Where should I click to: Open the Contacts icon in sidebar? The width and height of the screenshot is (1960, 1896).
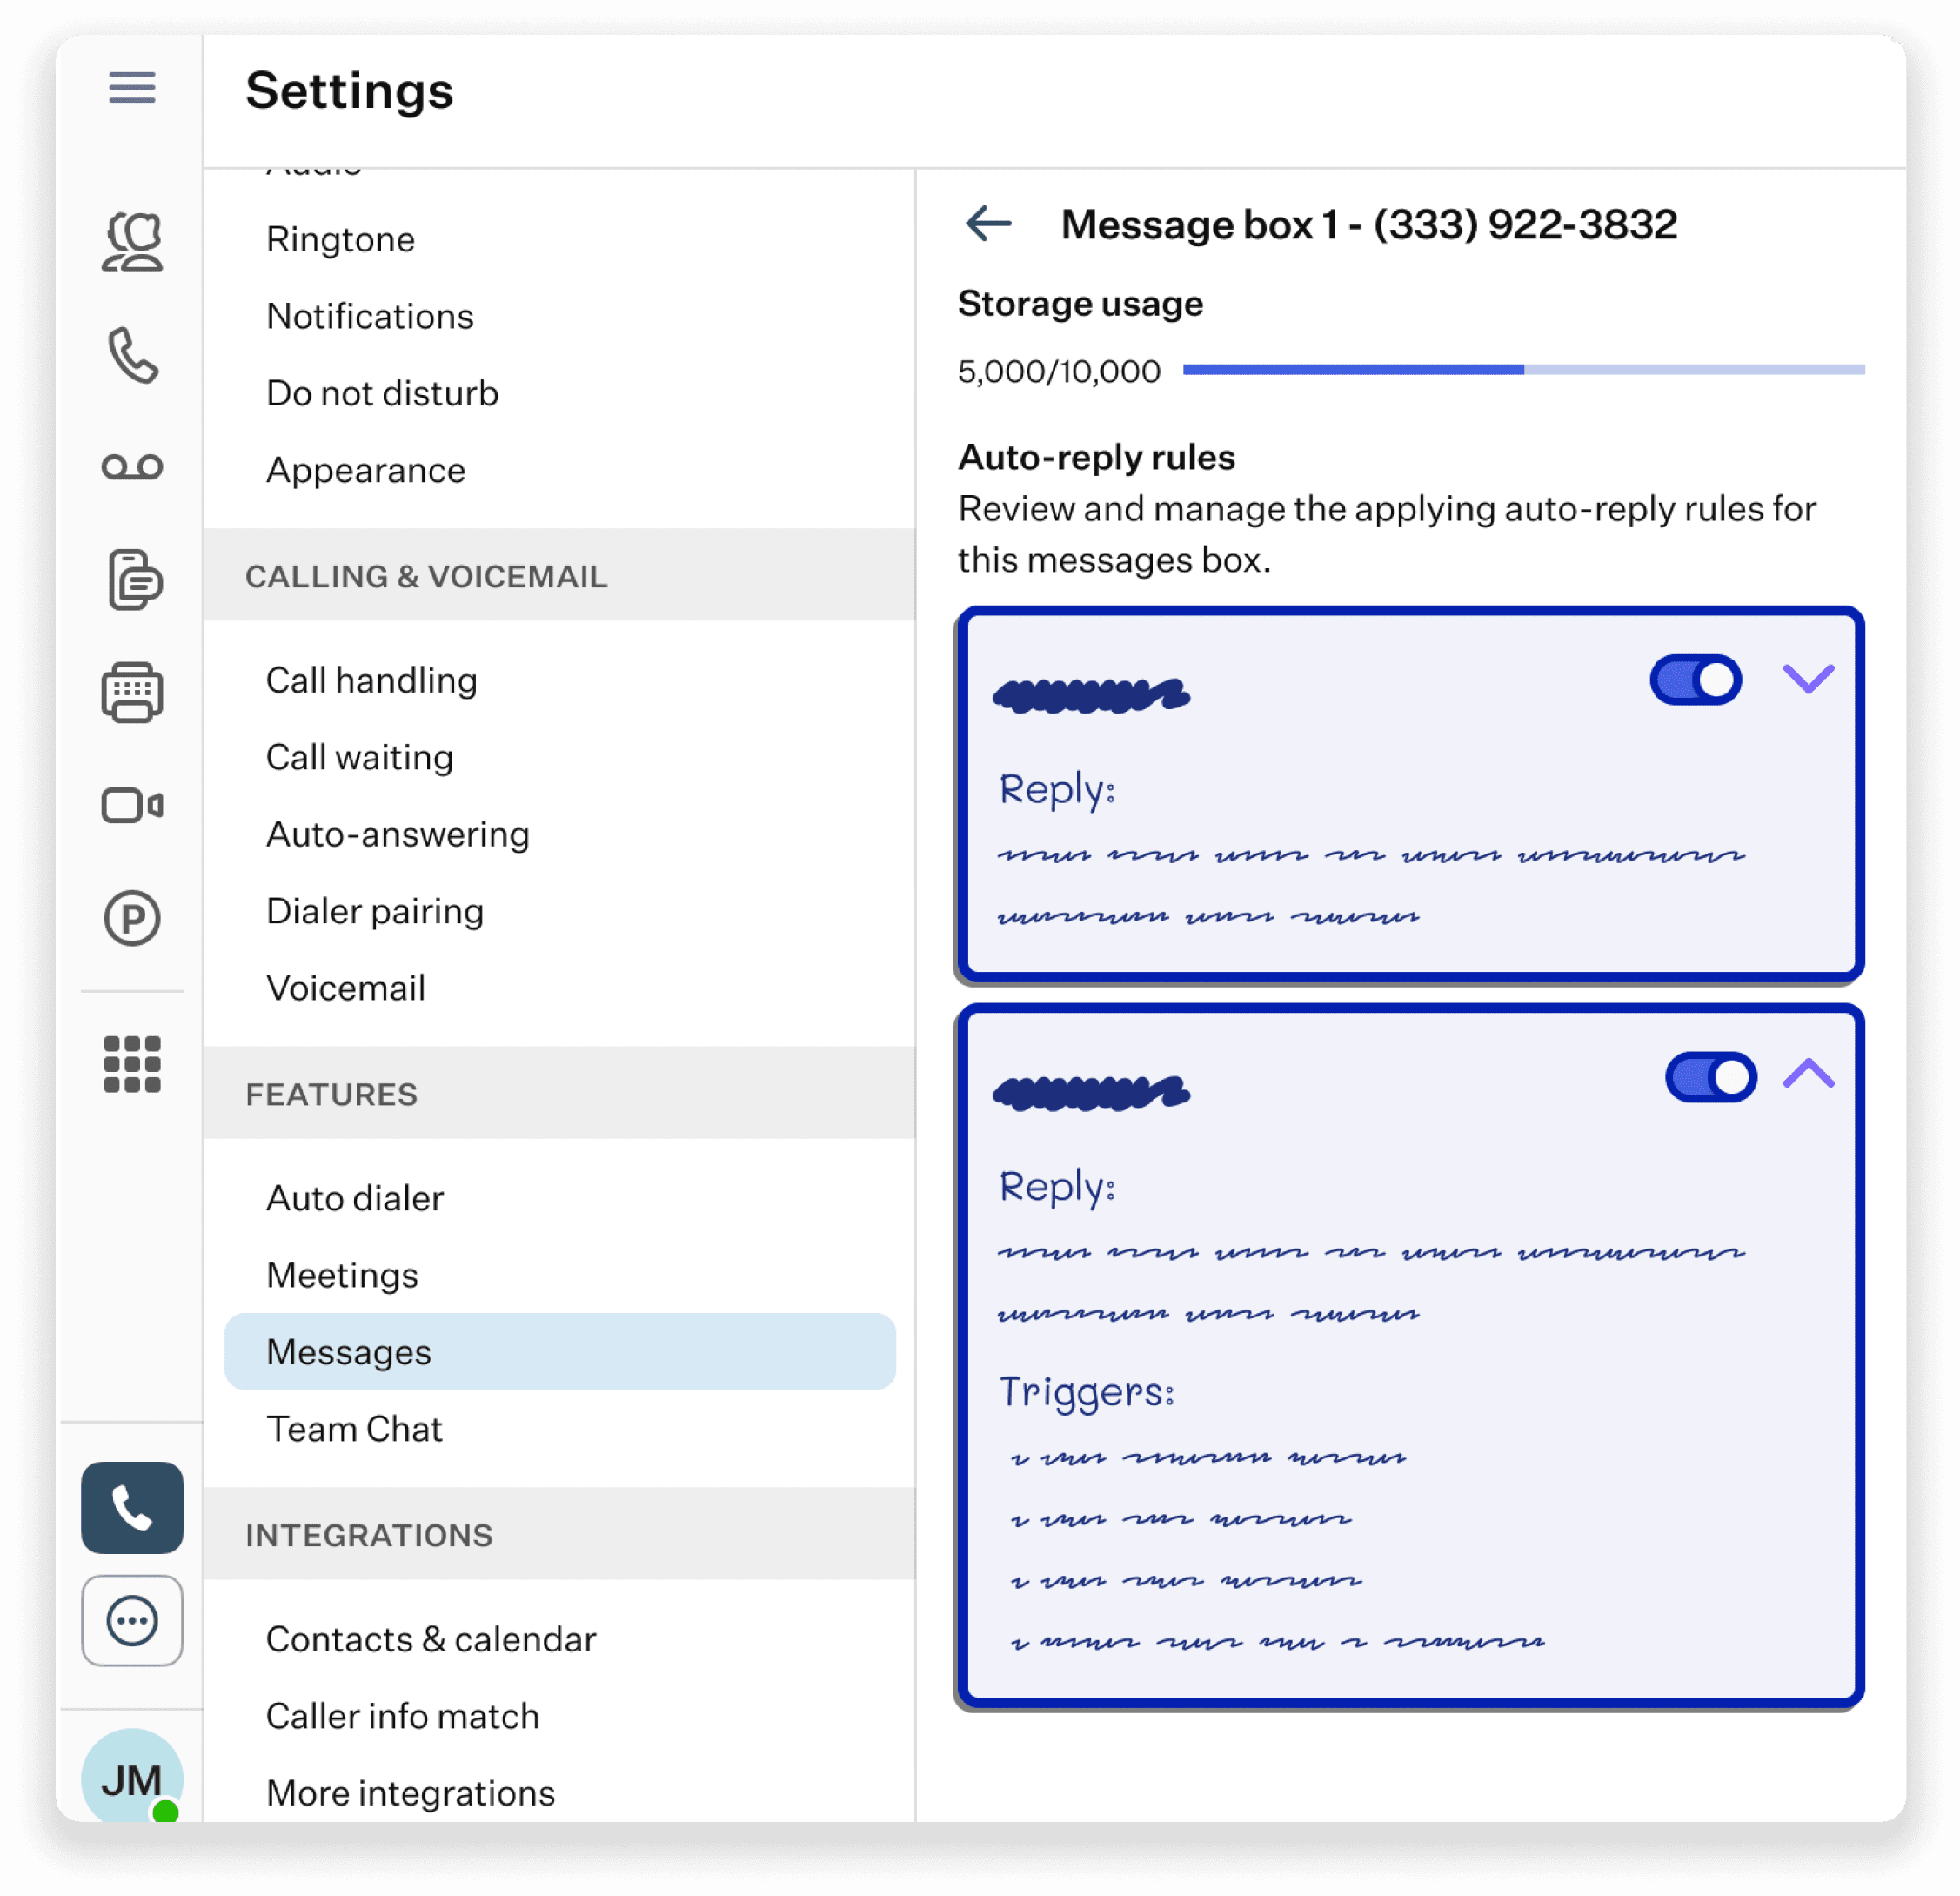pyautogui.click(x=132, y=242)
